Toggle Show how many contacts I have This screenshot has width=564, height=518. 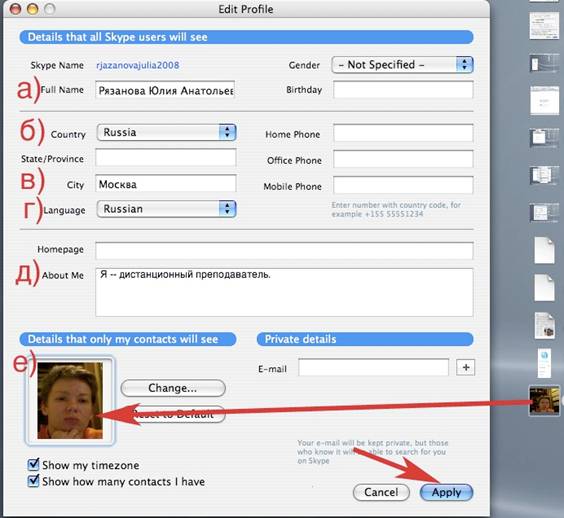tap(33, 481)
